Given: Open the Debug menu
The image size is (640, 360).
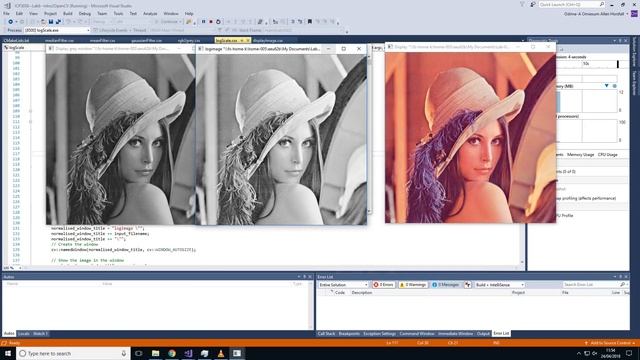Looking at the screenshot, I should pos(84,13).
